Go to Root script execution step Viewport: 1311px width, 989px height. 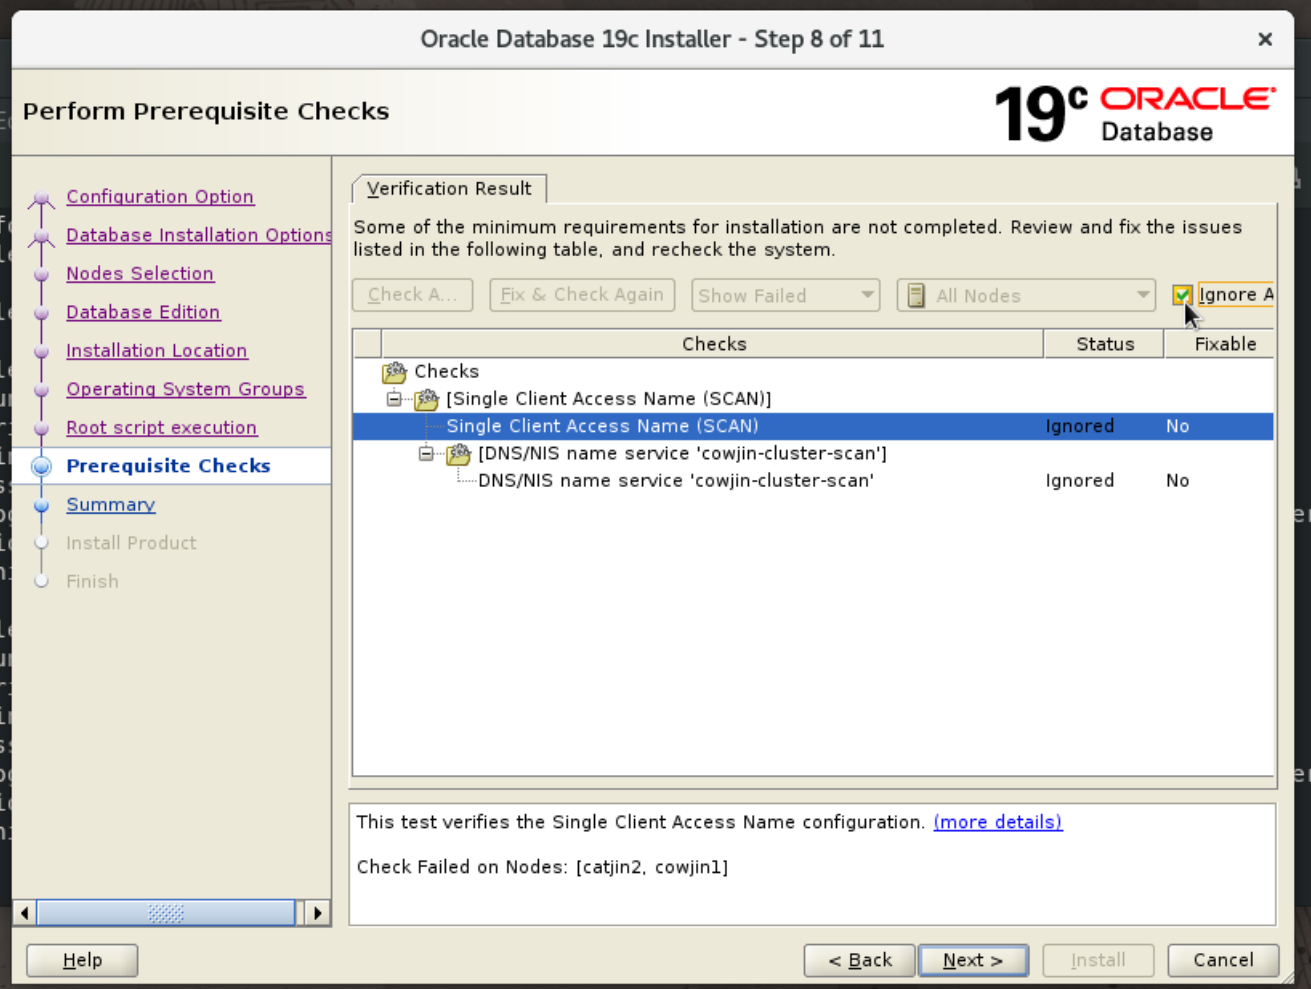click(162, 428)
